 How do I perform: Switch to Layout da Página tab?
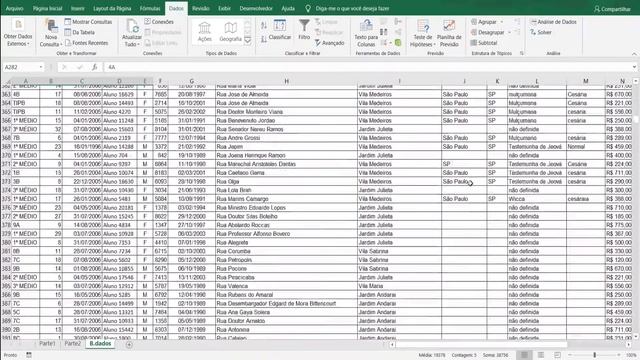[112, 9]
